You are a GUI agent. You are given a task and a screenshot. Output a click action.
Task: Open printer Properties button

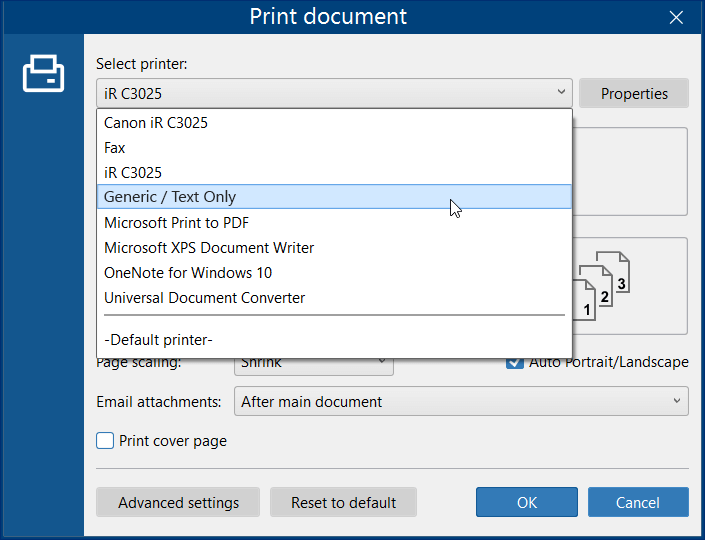pos(634,93)
